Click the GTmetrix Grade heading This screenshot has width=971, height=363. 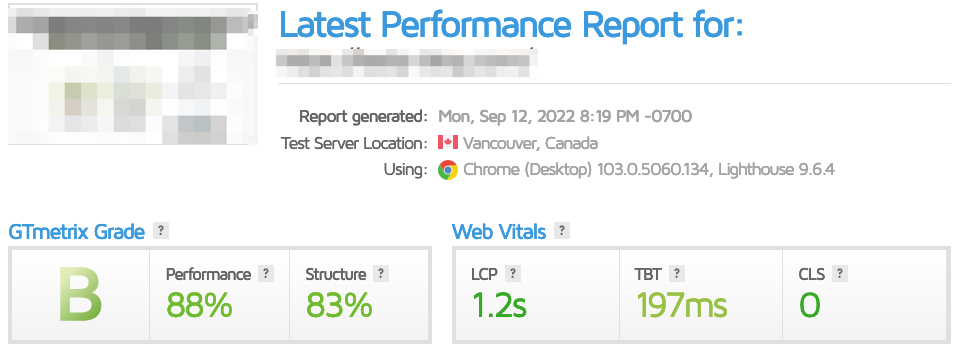(76, 232)
